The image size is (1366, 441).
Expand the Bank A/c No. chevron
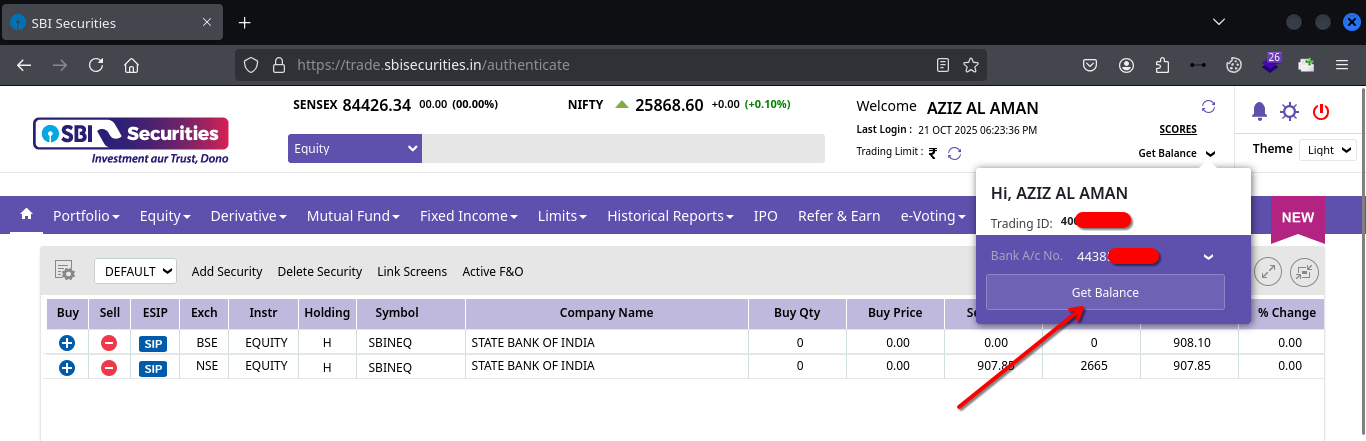click(1208, 257)
